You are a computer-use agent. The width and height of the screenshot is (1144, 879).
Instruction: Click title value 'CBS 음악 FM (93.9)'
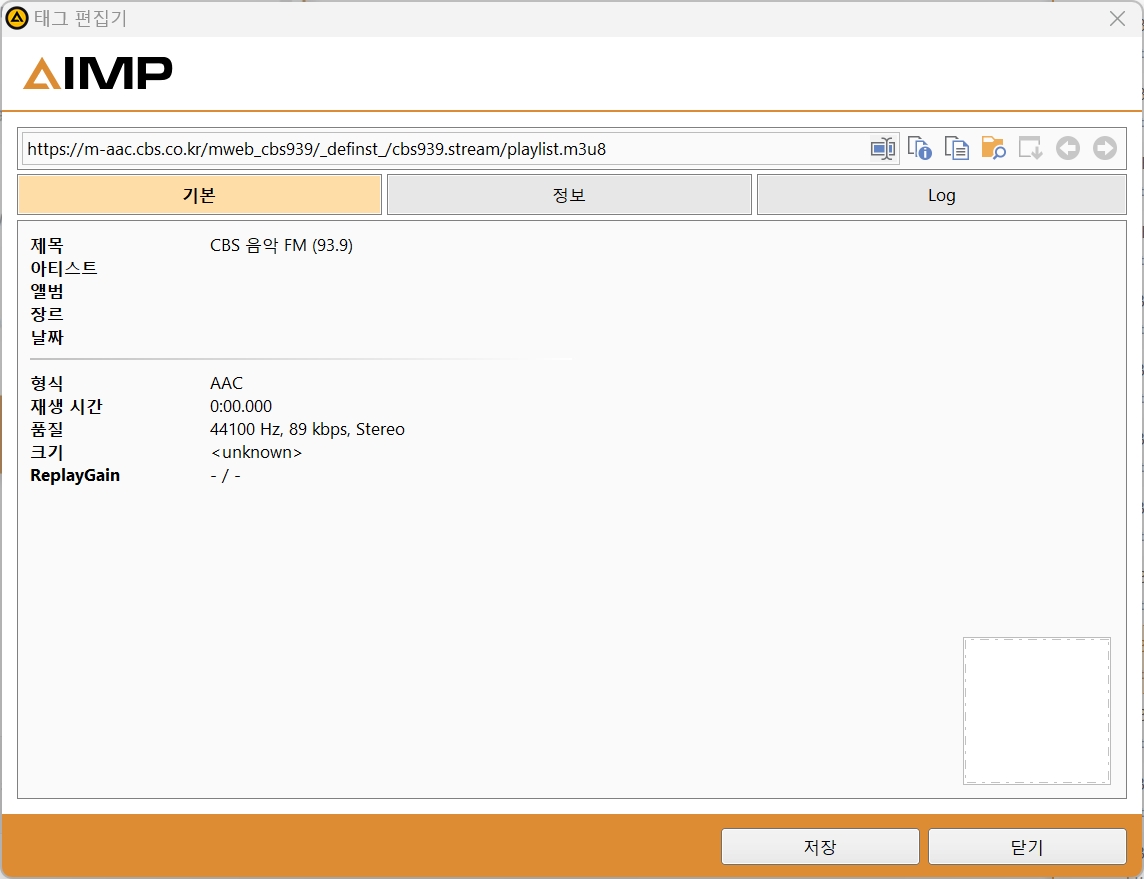[282, 245]
